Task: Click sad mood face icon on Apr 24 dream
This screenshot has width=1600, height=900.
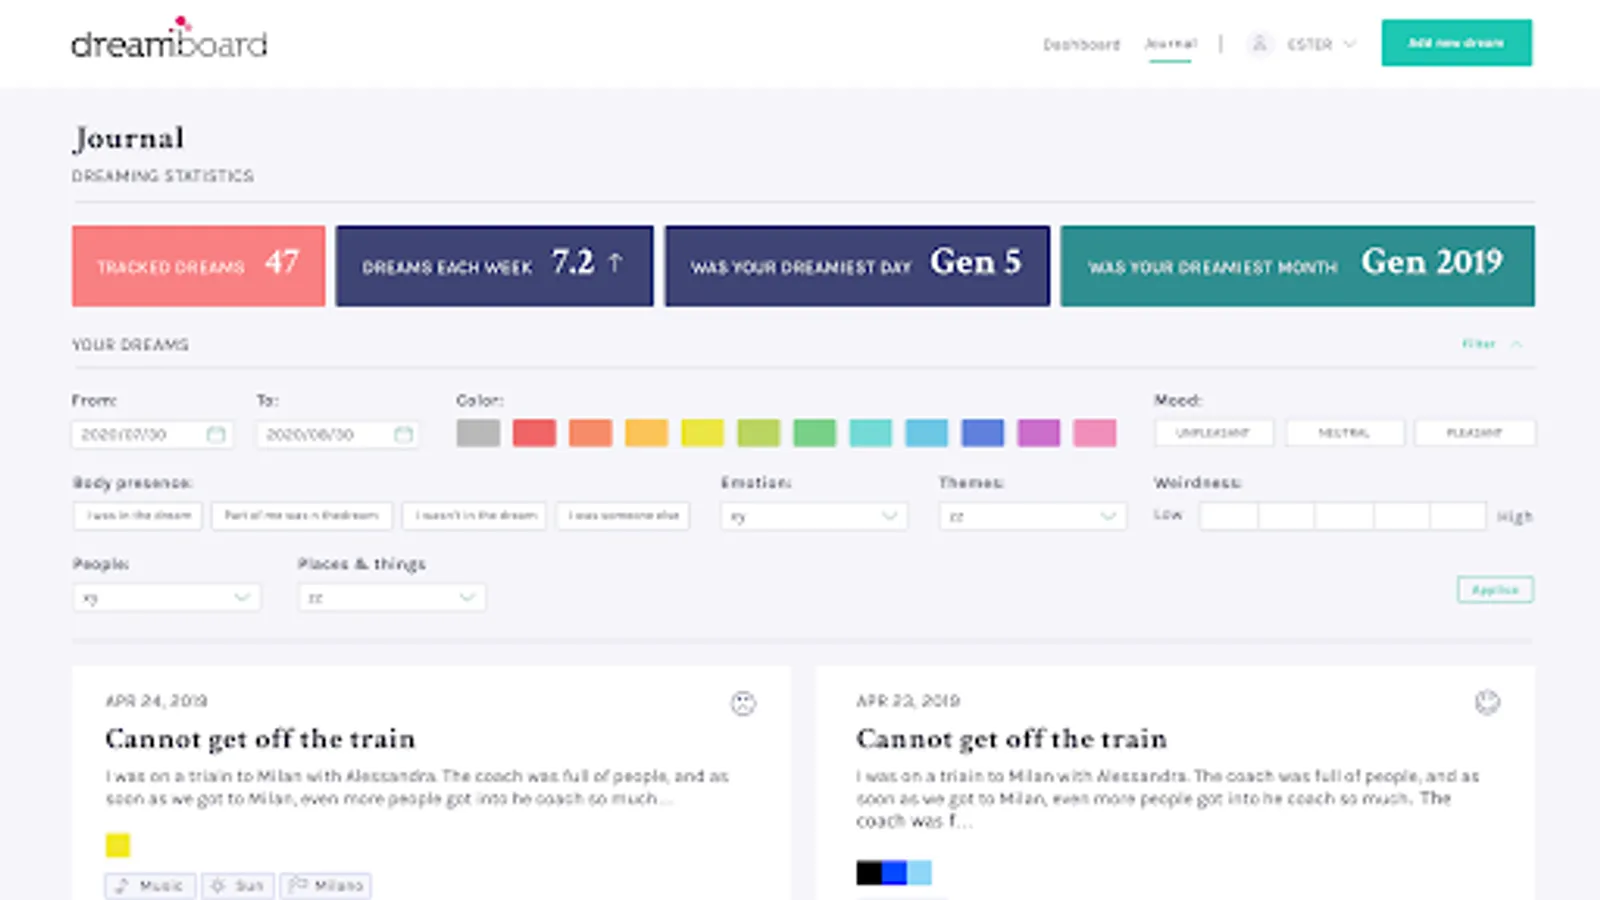Action: tap(743, 703)
